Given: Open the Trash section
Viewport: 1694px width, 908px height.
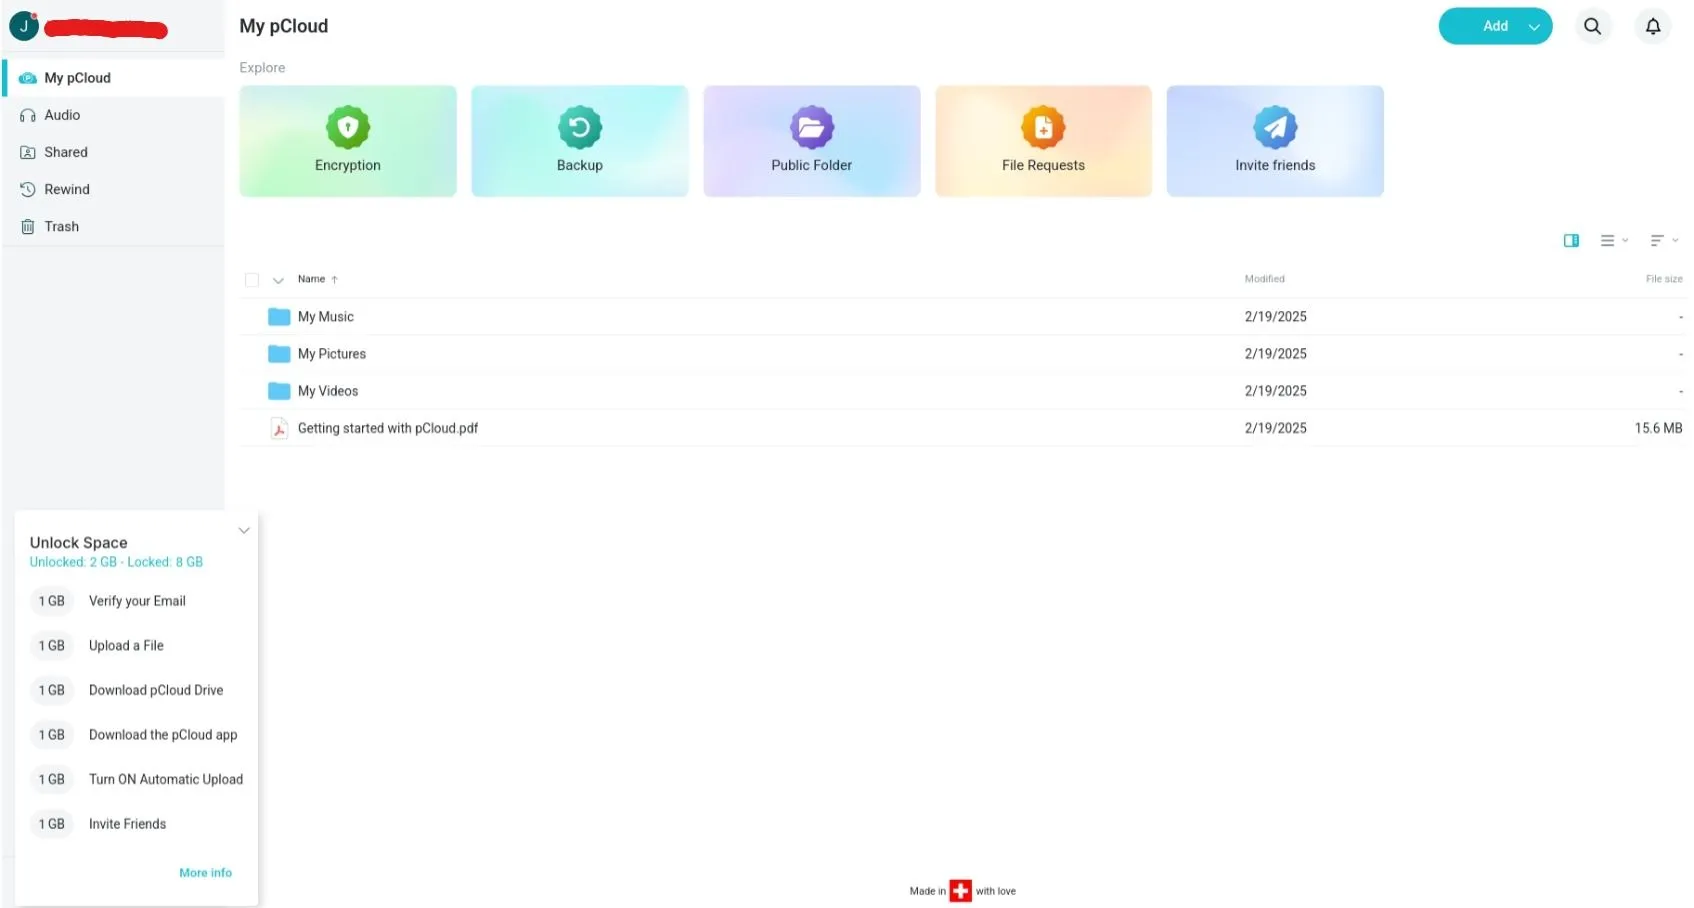Looking at the screenshot, I should click(114, 227).
